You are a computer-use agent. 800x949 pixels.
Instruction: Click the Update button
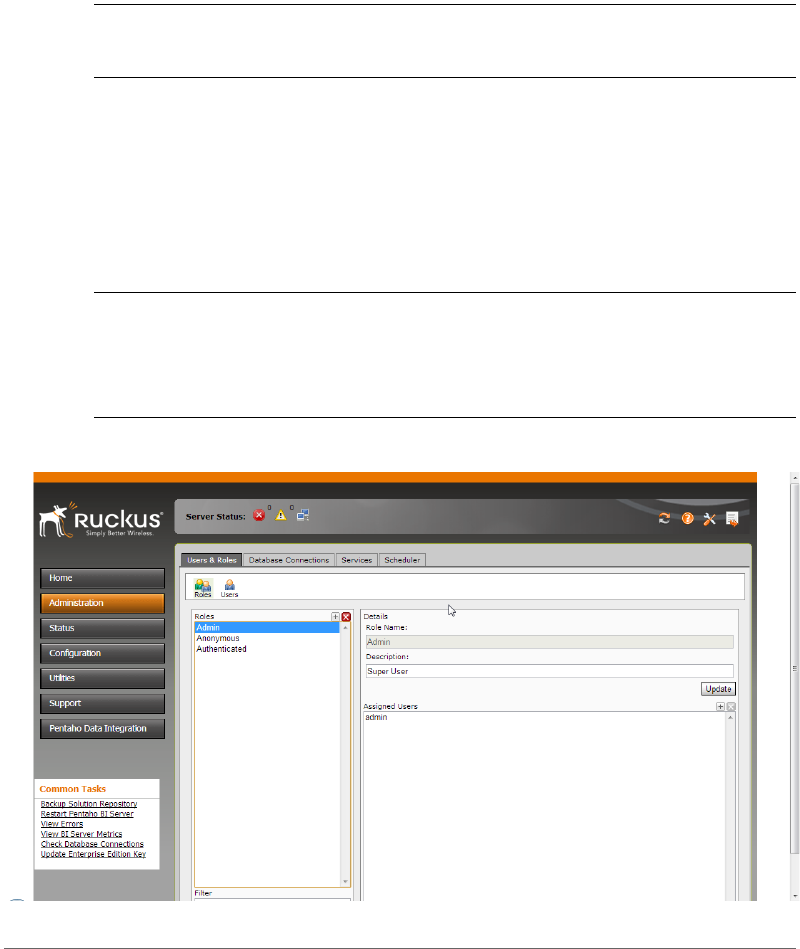tap(718, 689)
